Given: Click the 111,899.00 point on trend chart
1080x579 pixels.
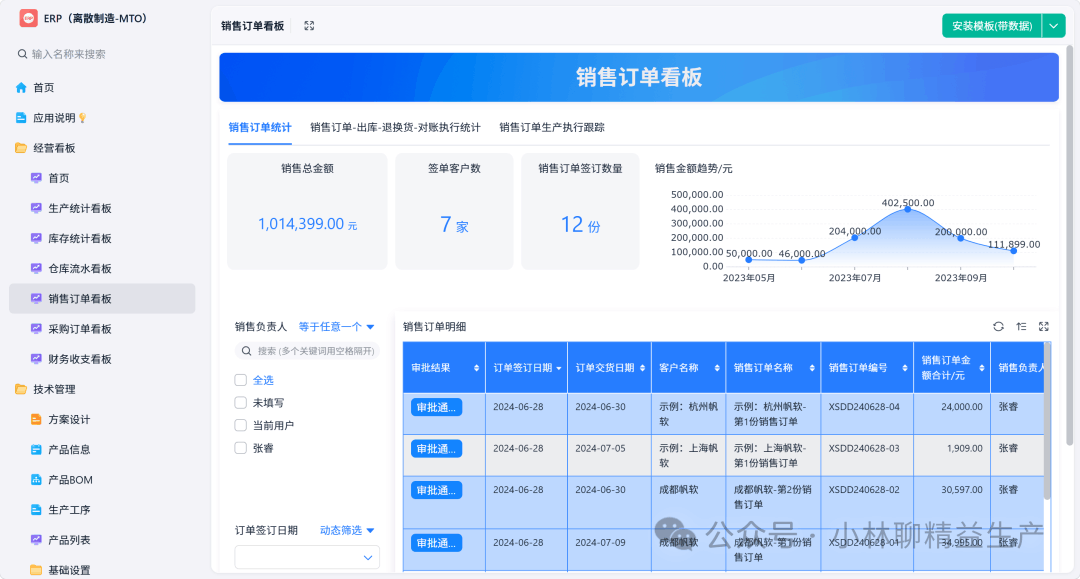Looking at the screenshot, I should [x=1014, y=251].
